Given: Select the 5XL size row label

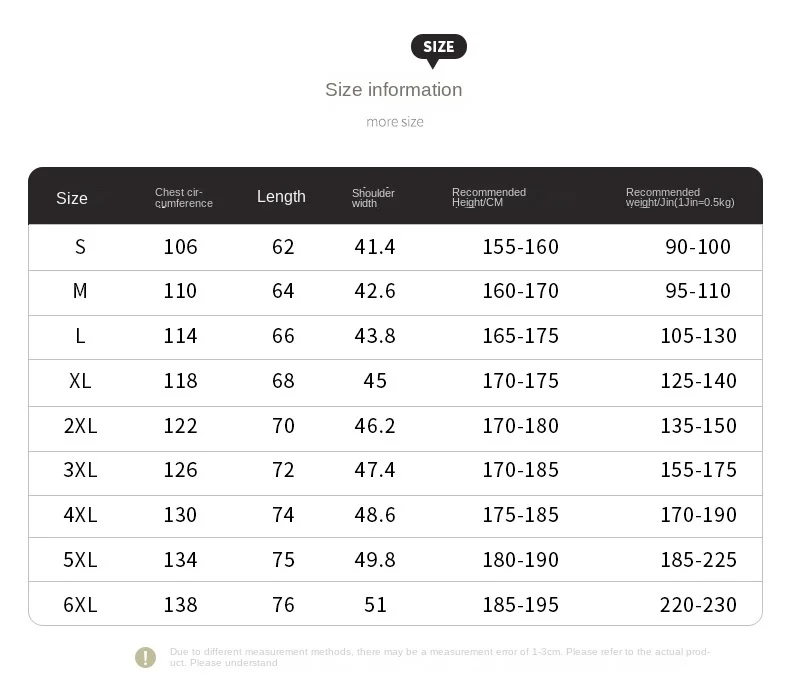Looking at the screenshot, I should click(x=80, y=560).
